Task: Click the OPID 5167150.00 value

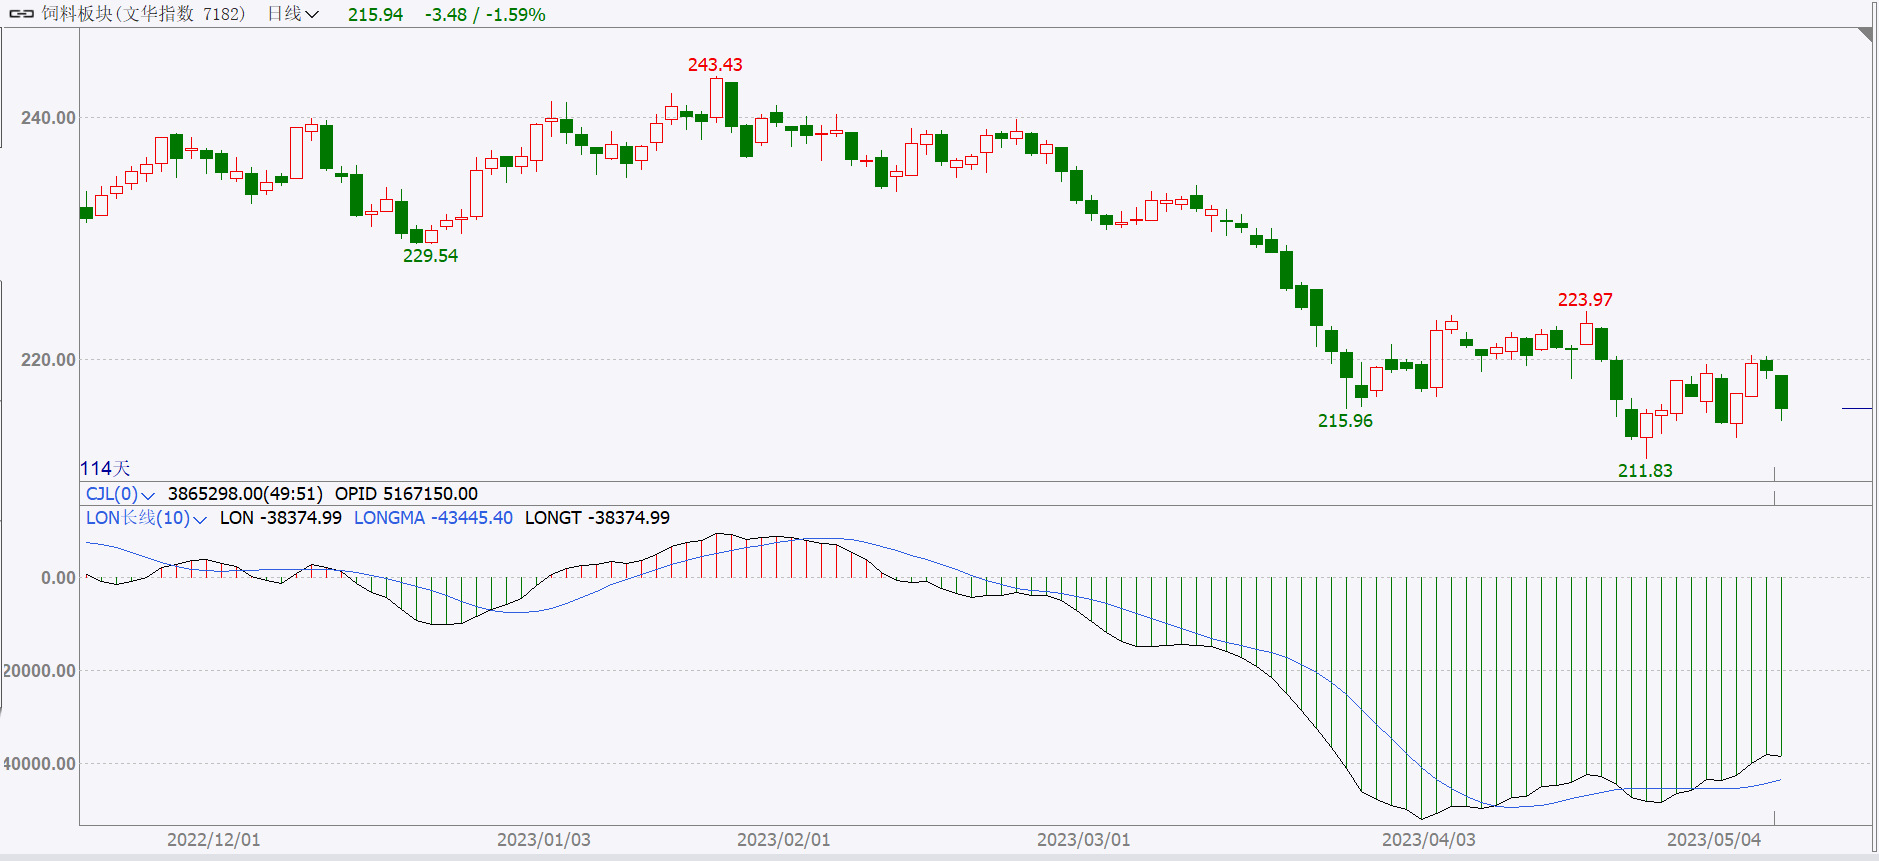Action: click(x=406, y=494)
